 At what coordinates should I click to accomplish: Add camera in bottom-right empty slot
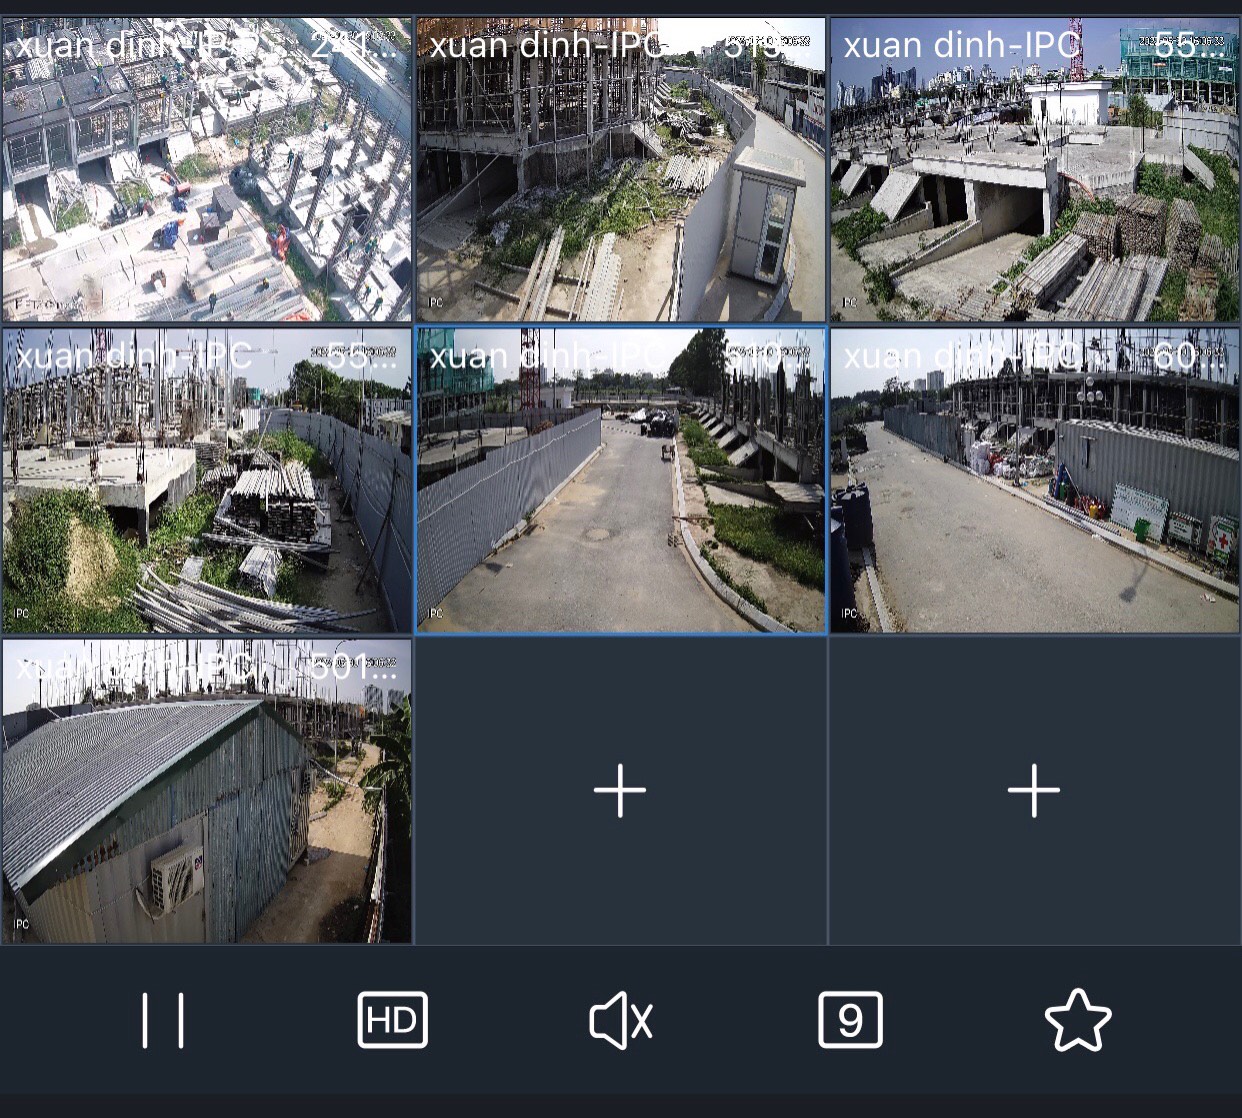(x=1034, y=791)
